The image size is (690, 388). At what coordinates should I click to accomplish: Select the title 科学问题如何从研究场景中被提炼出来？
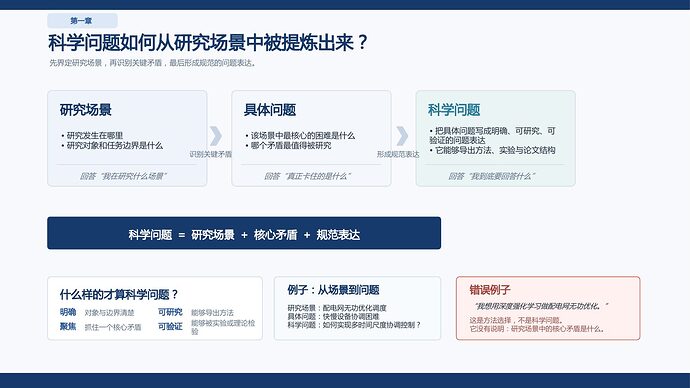pos(208,43)
